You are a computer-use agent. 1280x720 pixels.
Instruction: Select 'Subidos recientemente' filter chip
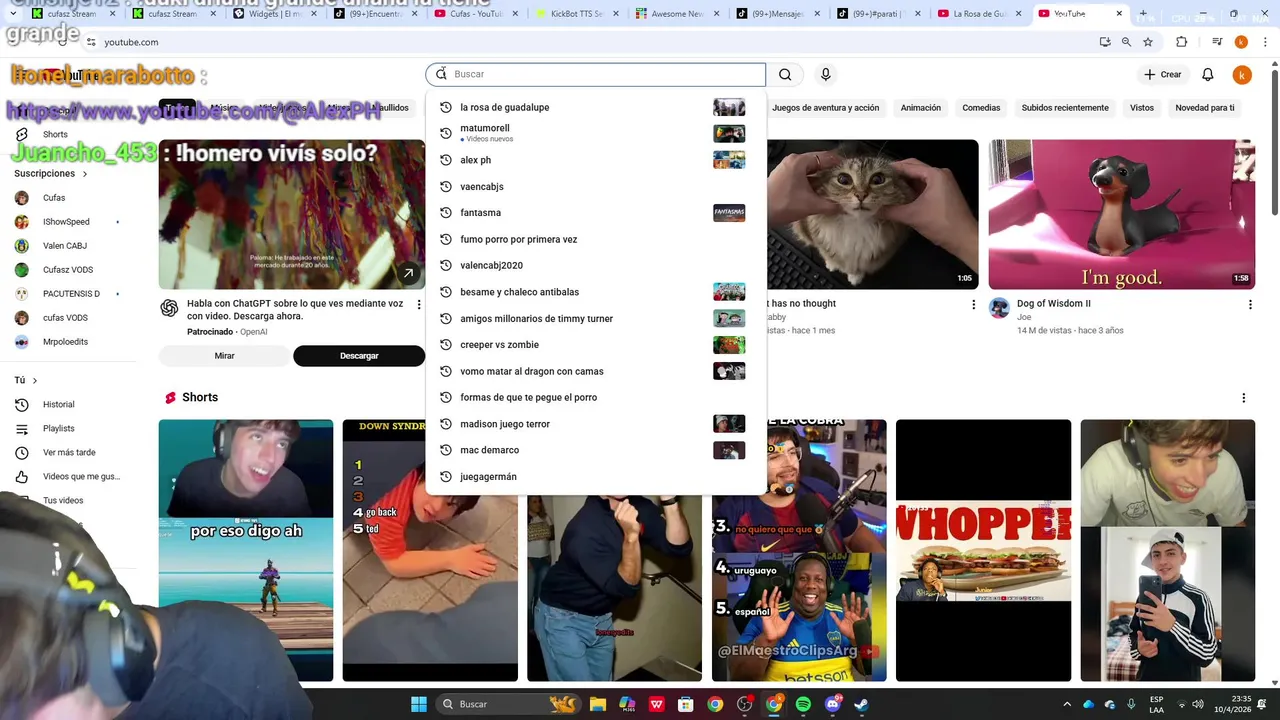tap(1065, 108)
